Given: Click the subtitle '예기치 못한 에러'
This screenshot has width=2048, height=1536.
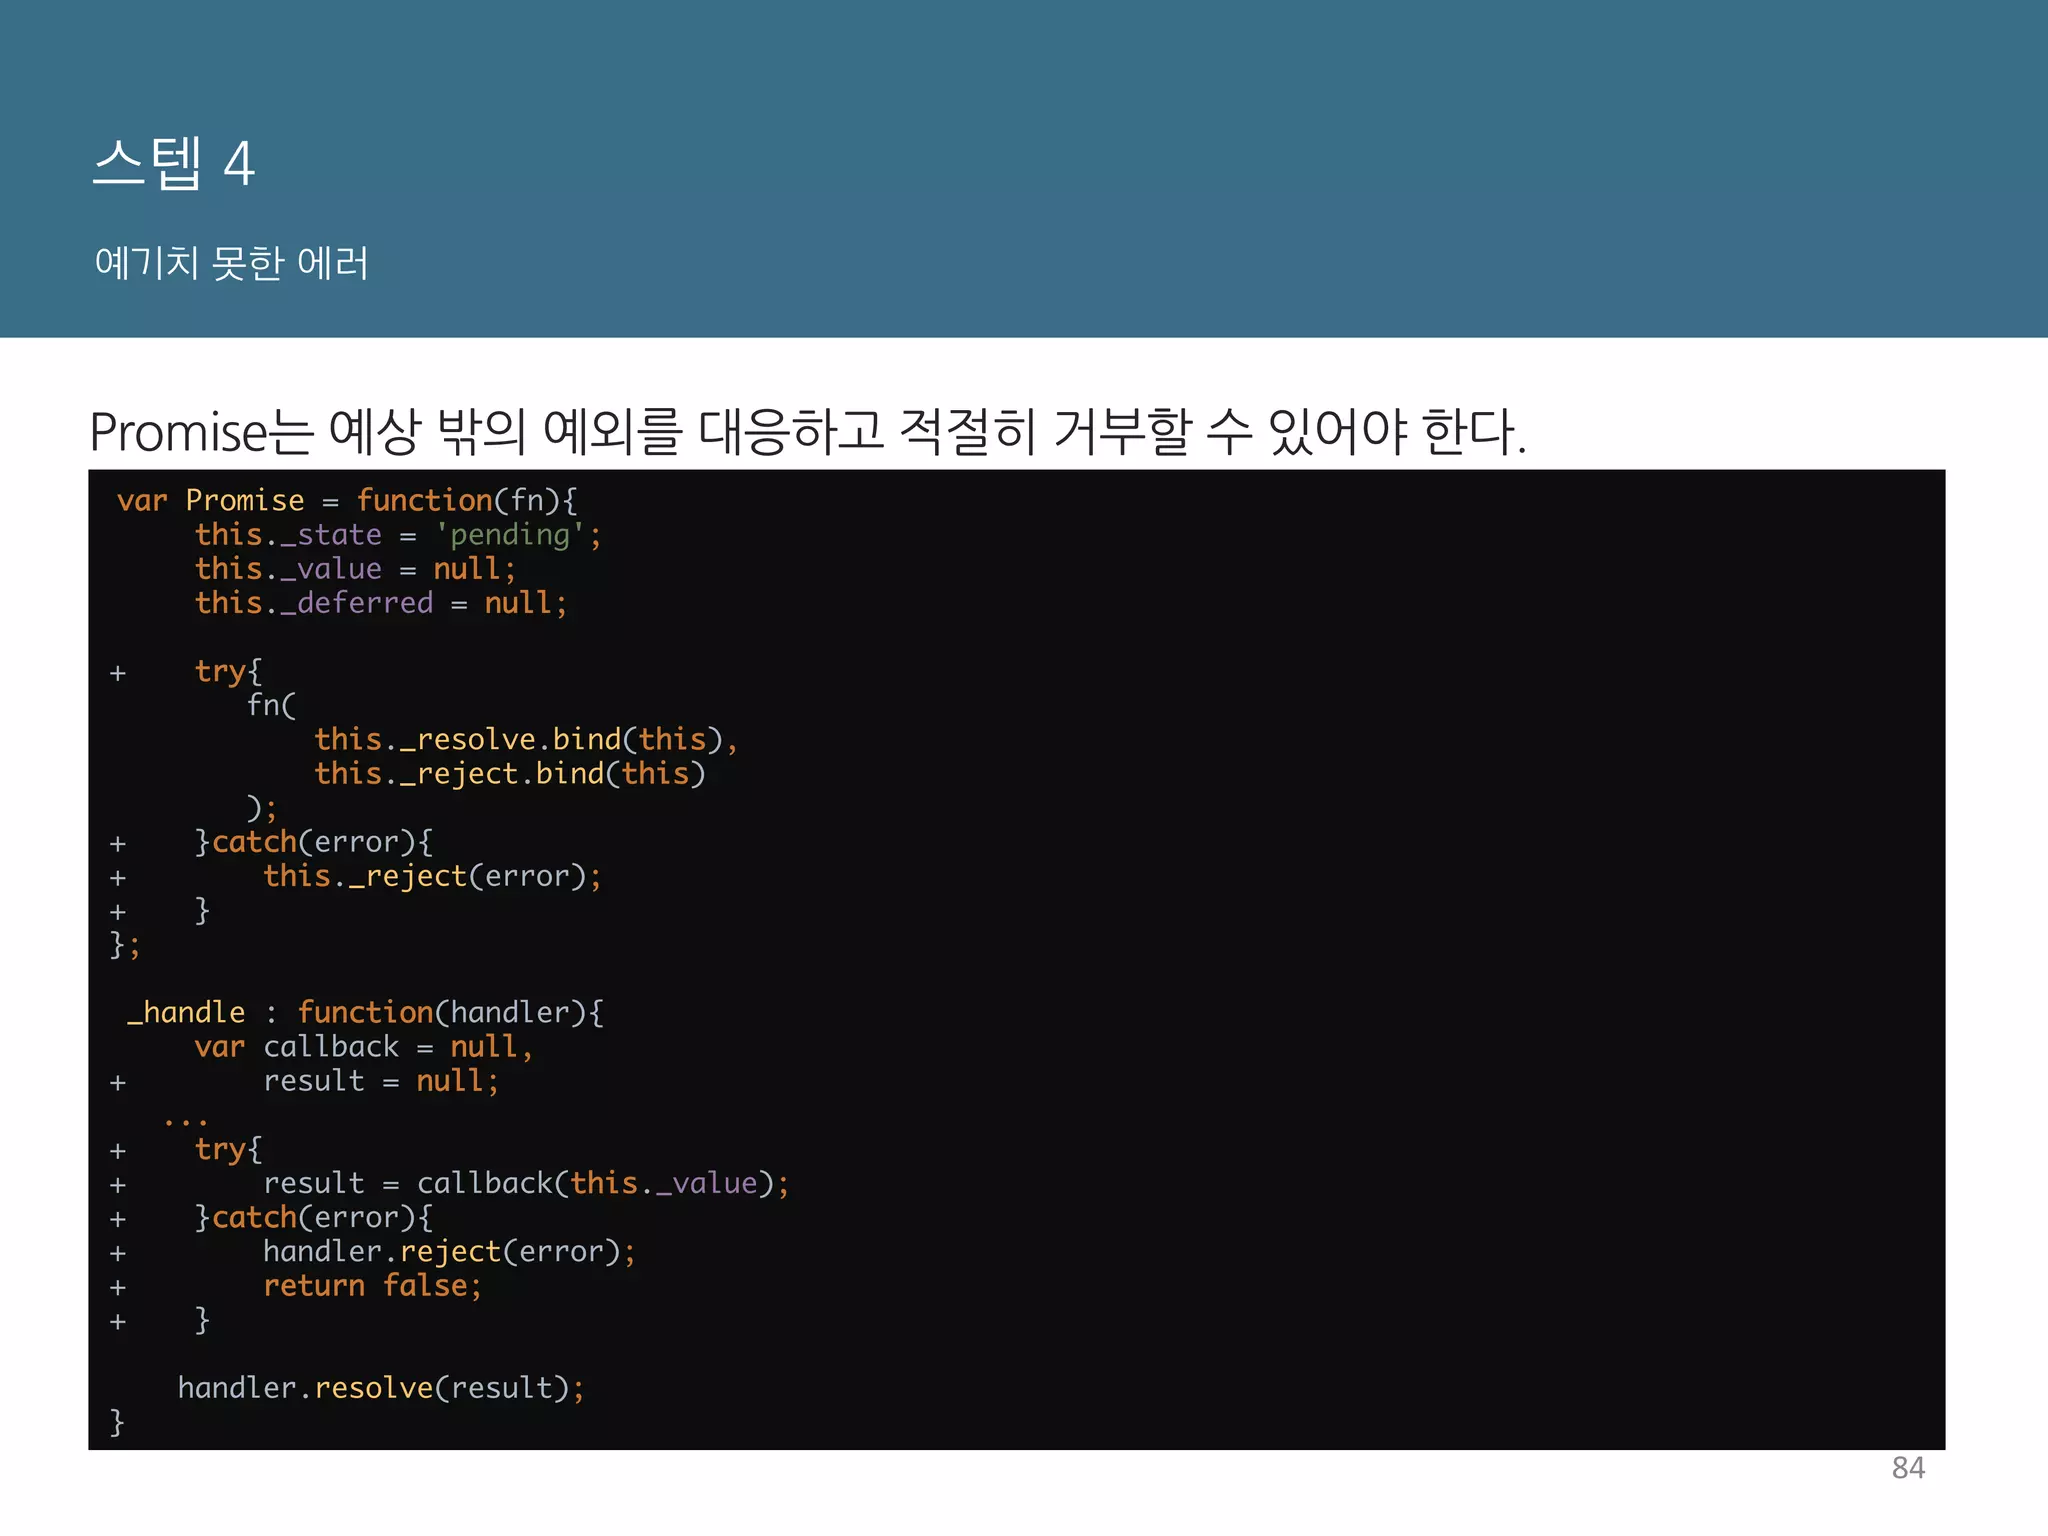Looking at the screenshot, I should (x=232, y=263).
